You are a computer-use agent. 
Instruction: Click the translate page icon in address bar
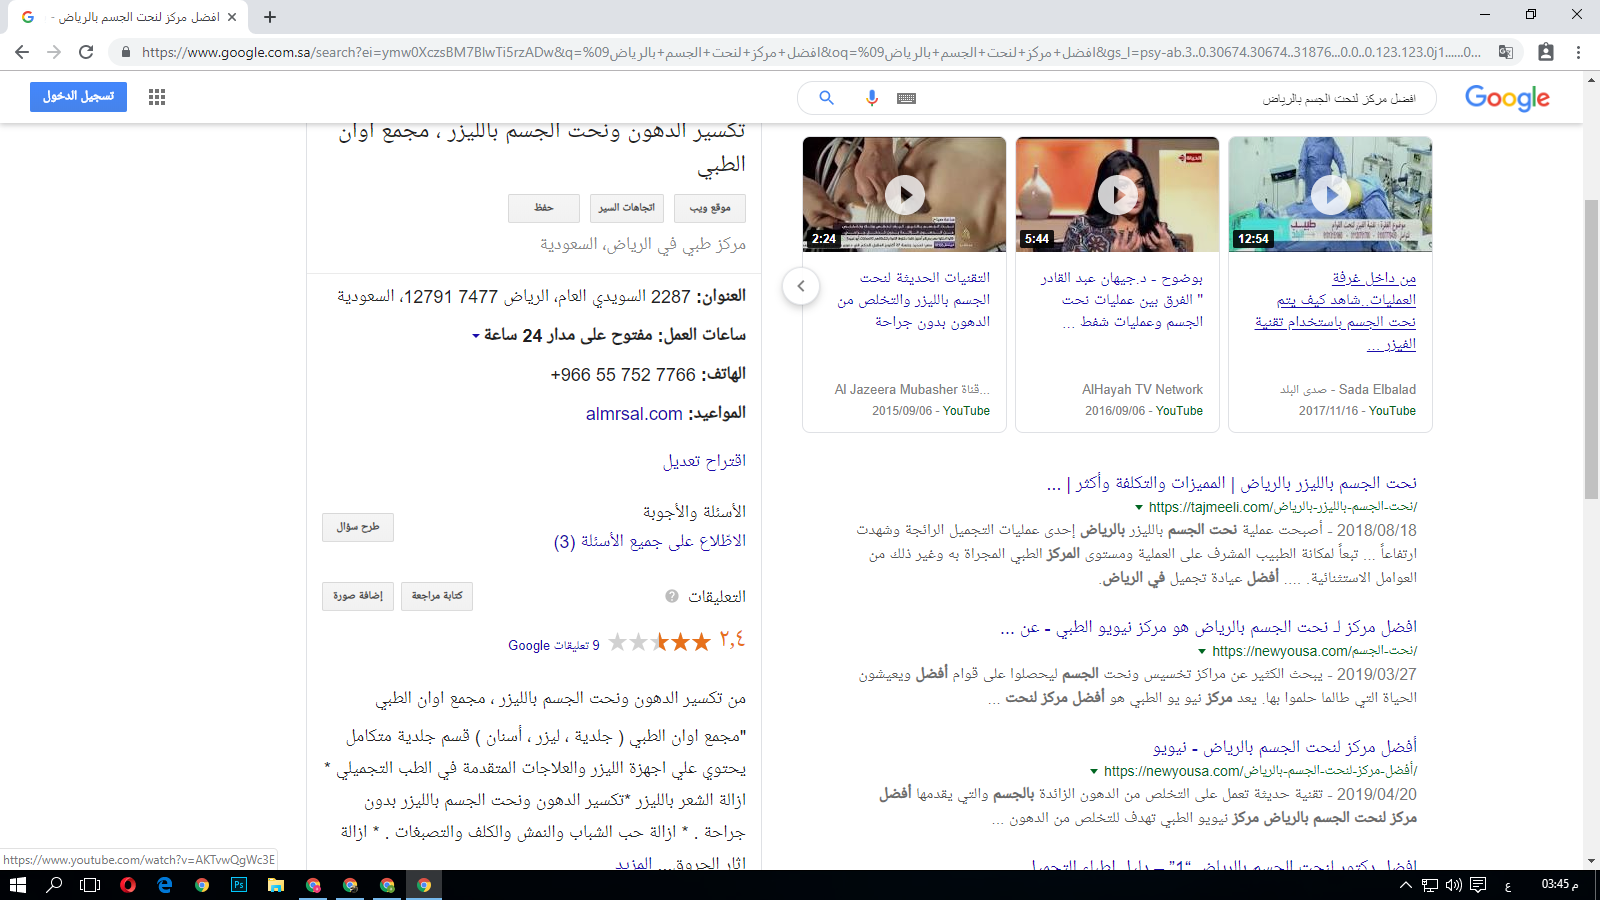point(1506,52)
